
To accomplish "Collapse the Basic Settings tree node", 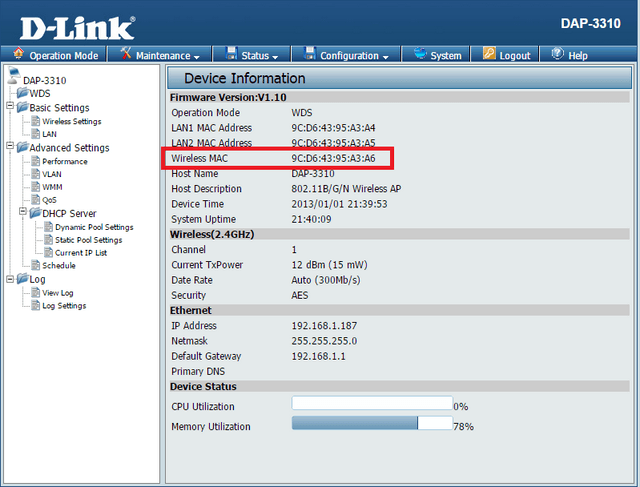I will (x=10, y=106).
